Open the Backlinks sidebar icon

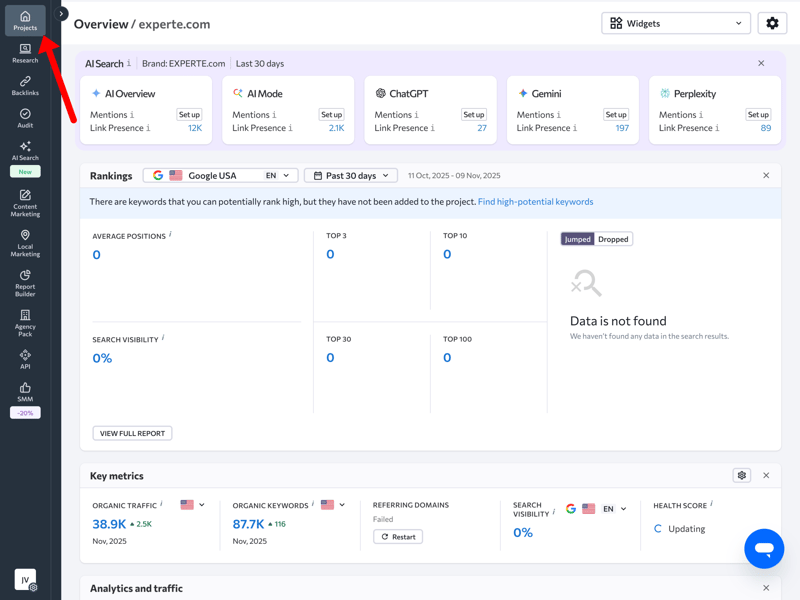click(25, 86)
